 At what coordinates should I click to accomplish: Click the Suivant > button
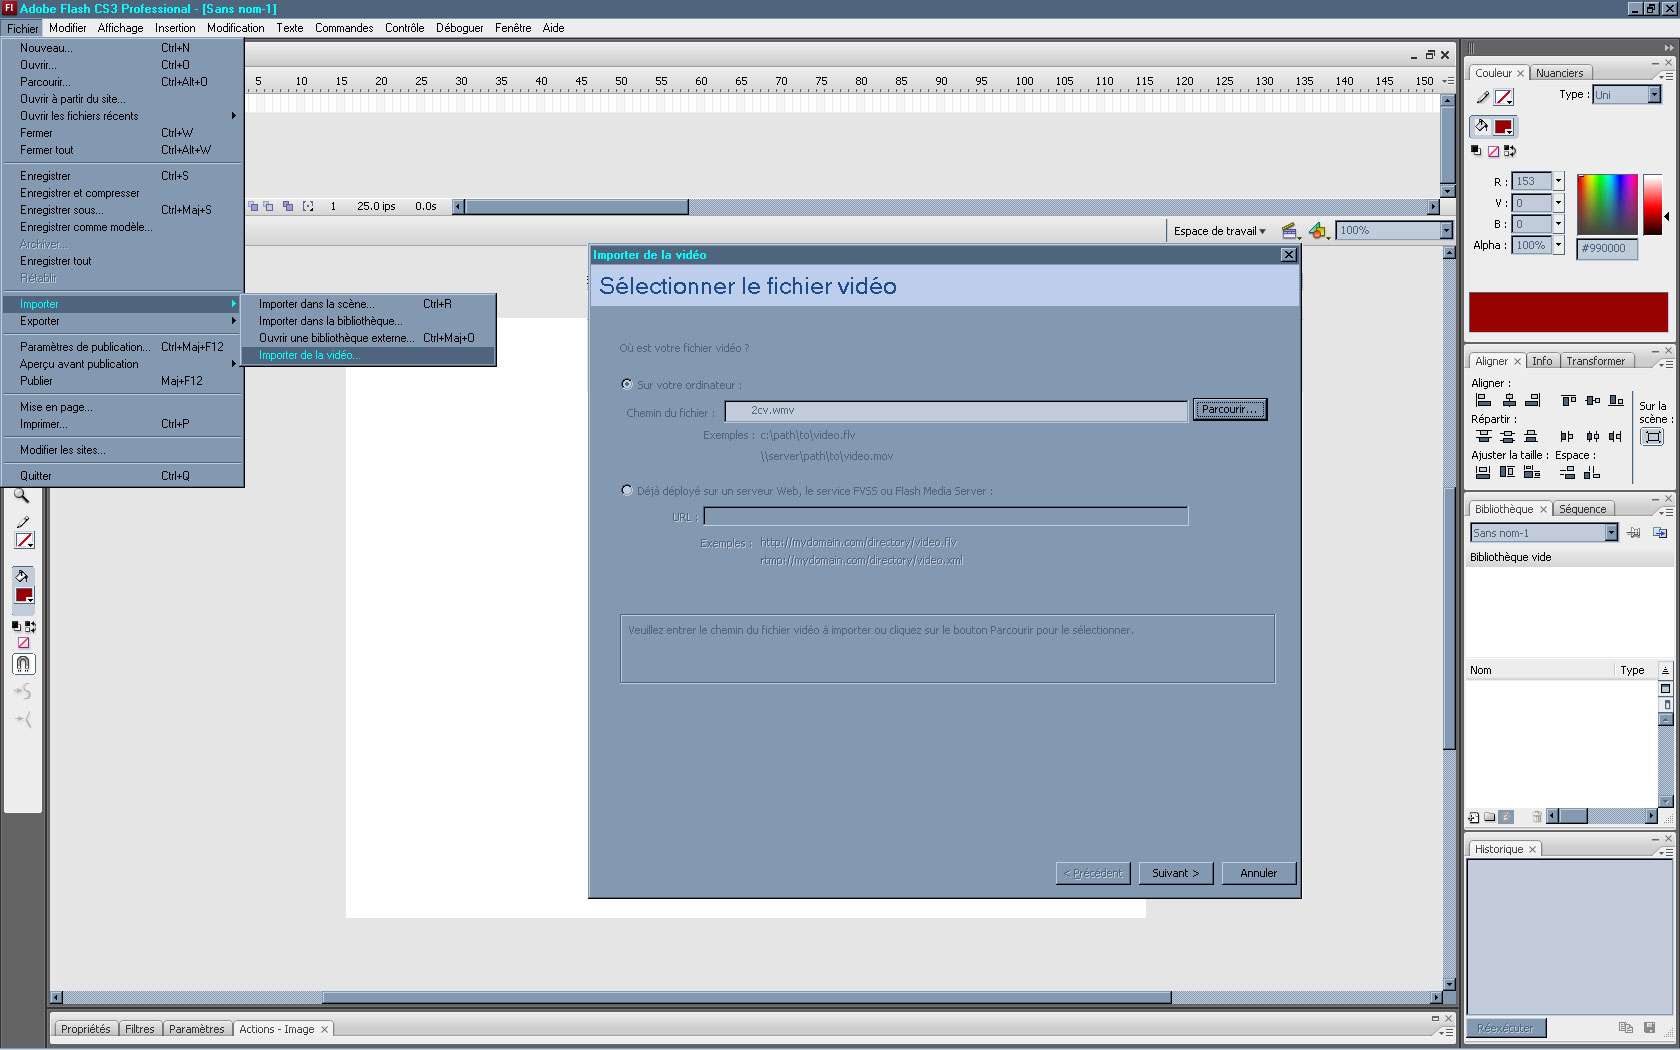click(x=1175, y=873)
